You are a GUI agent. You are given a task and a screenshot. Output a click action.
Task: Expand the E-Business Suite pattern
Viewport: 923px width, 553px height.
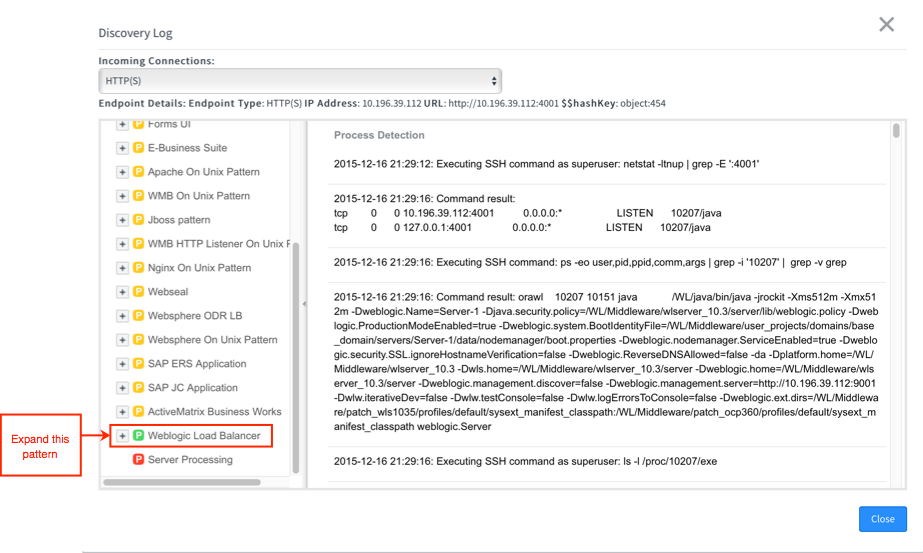point(122,148)
